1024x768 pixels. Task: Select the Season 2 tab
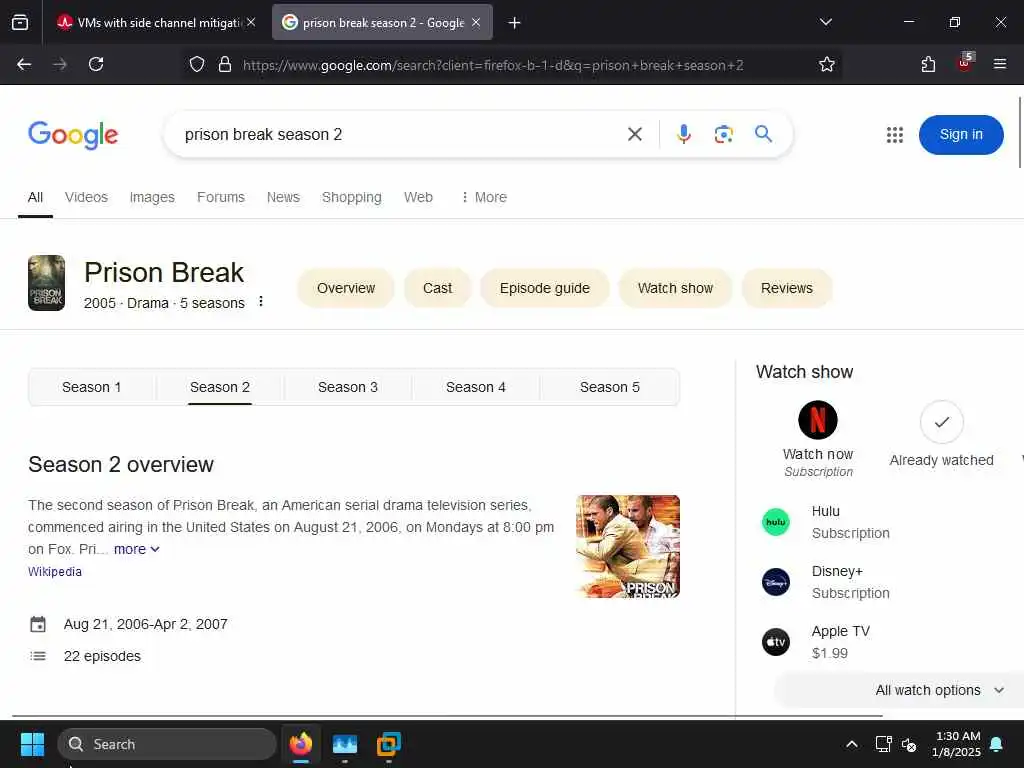point(219,387)
